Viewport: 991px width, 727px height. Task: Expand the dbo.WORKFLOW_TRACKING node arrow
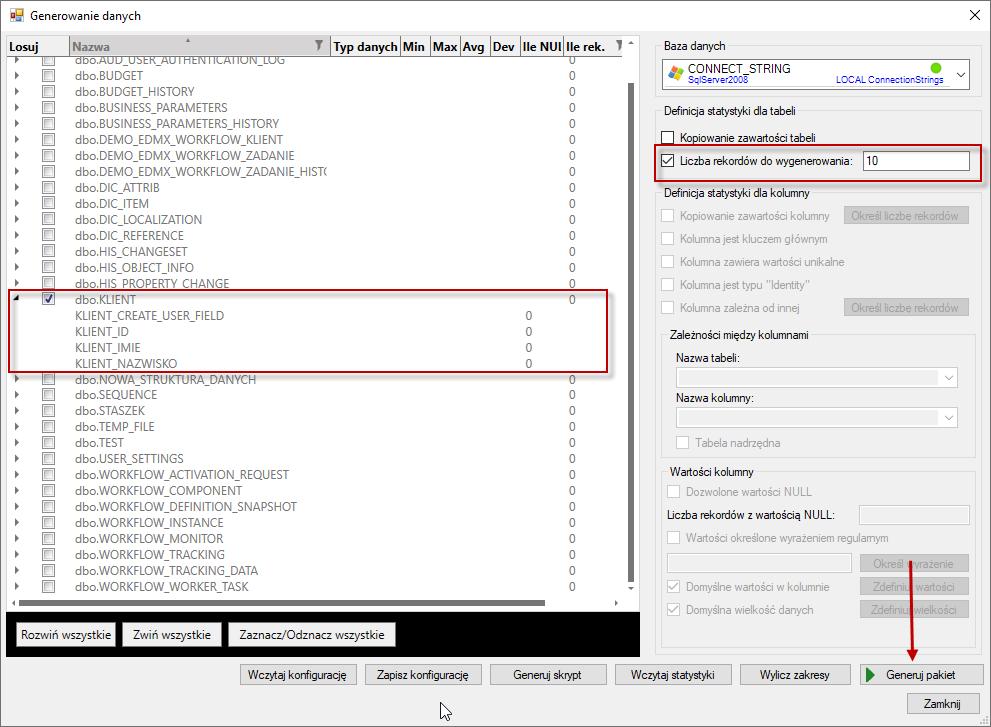[x=16, y=554]
